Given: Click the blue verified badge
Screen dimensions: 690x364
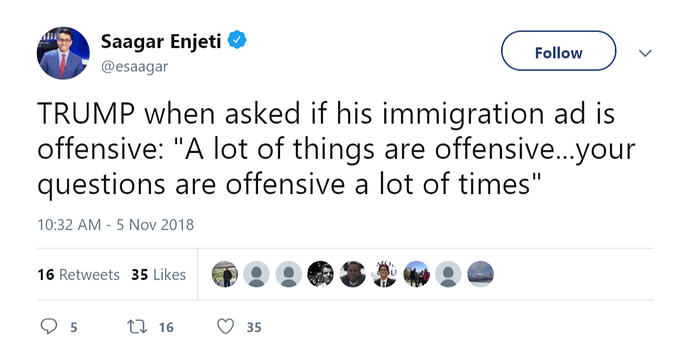Looking at the screenshot, I should click(237, 40).
